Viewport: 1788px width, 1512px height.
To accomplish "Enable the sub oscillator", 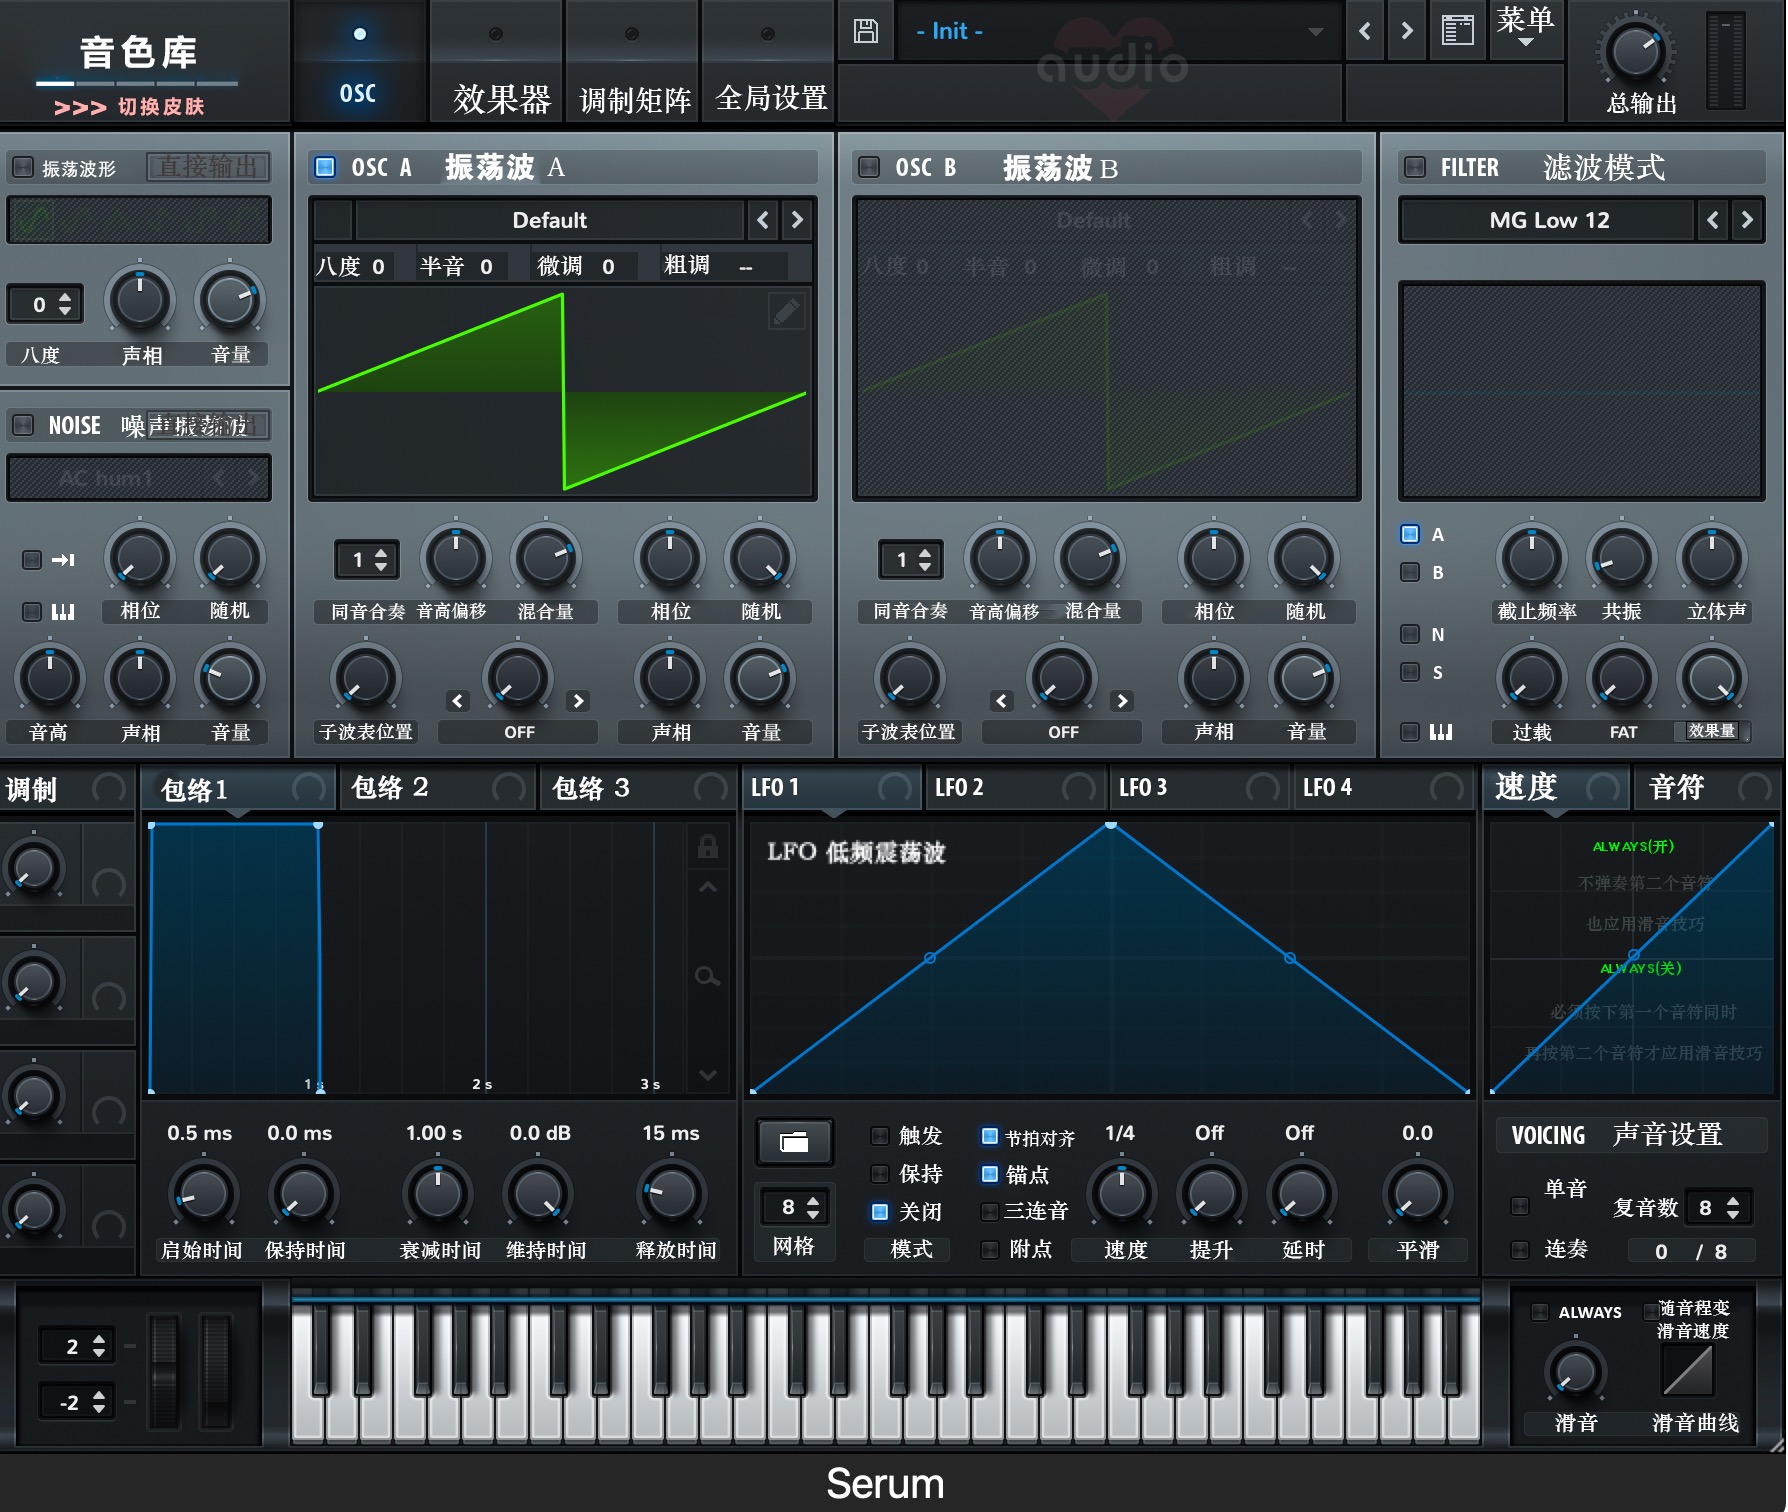I will (x=22, y=167).
